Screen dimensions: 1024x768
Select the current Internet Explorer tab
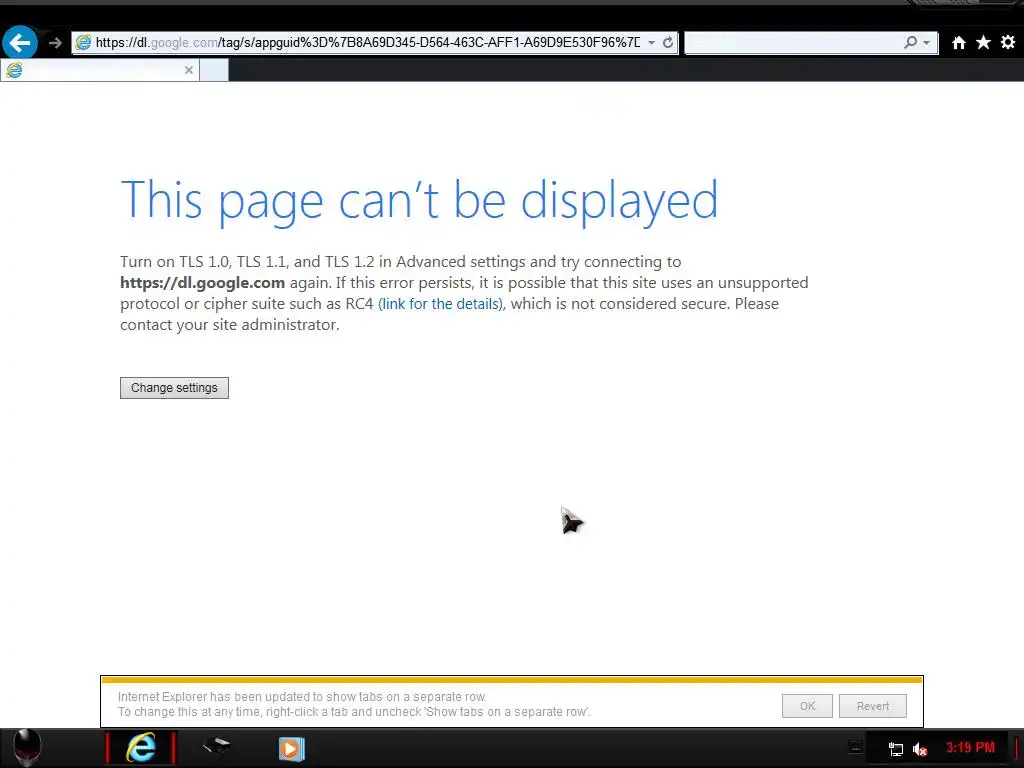coord(99,70)
